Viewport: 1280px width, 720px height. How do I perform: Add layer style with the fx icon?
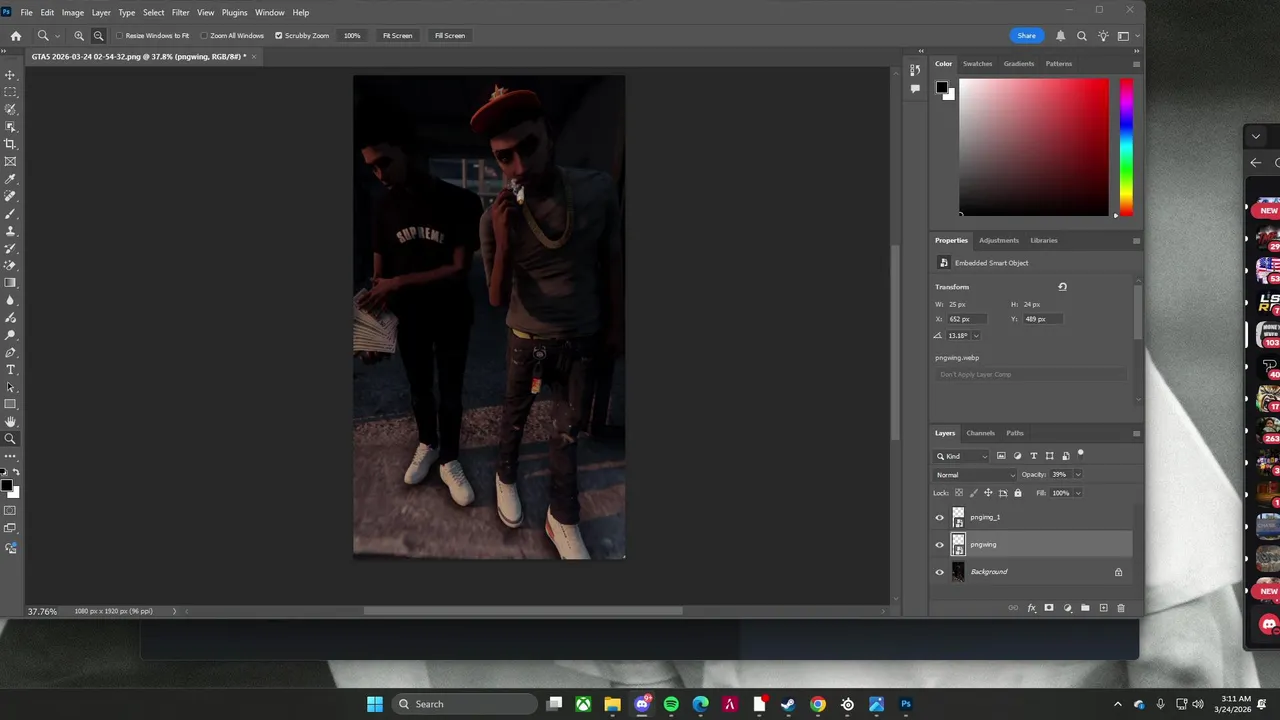pos(1031,608)
